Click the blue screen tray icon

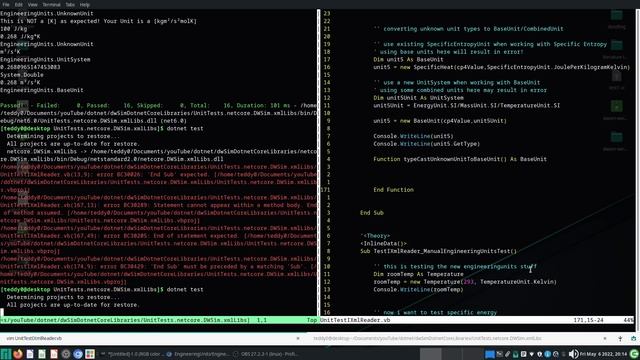coord(490,354)
